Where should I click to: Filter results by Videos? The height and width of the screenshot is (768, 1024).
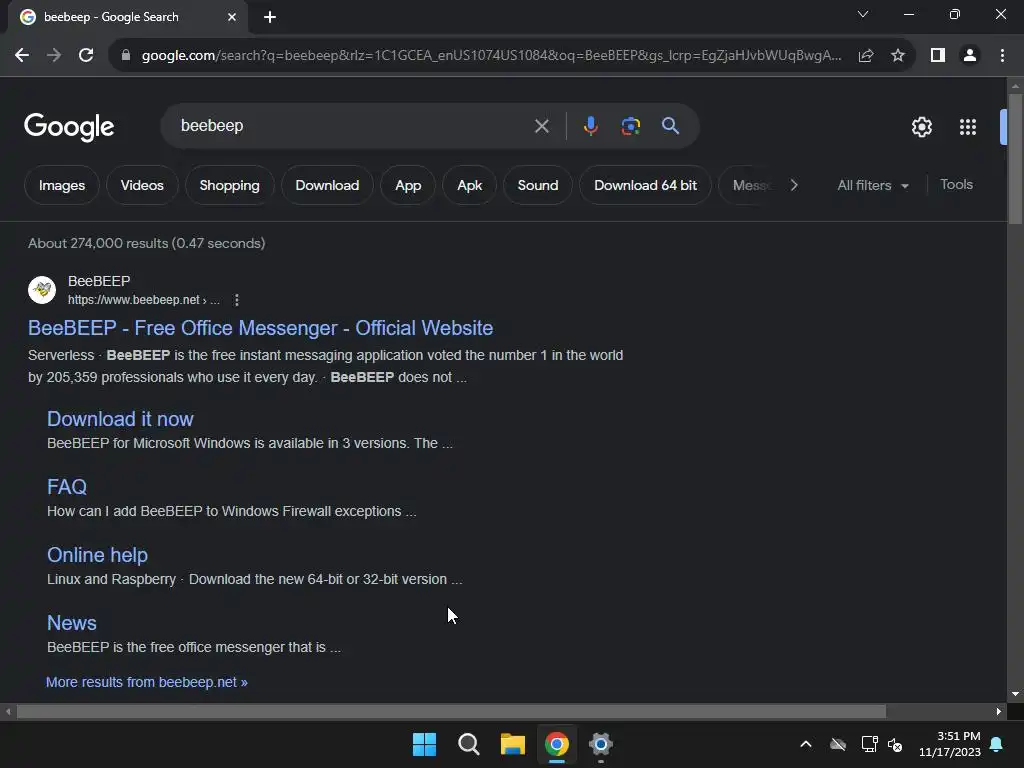[142, 185]
